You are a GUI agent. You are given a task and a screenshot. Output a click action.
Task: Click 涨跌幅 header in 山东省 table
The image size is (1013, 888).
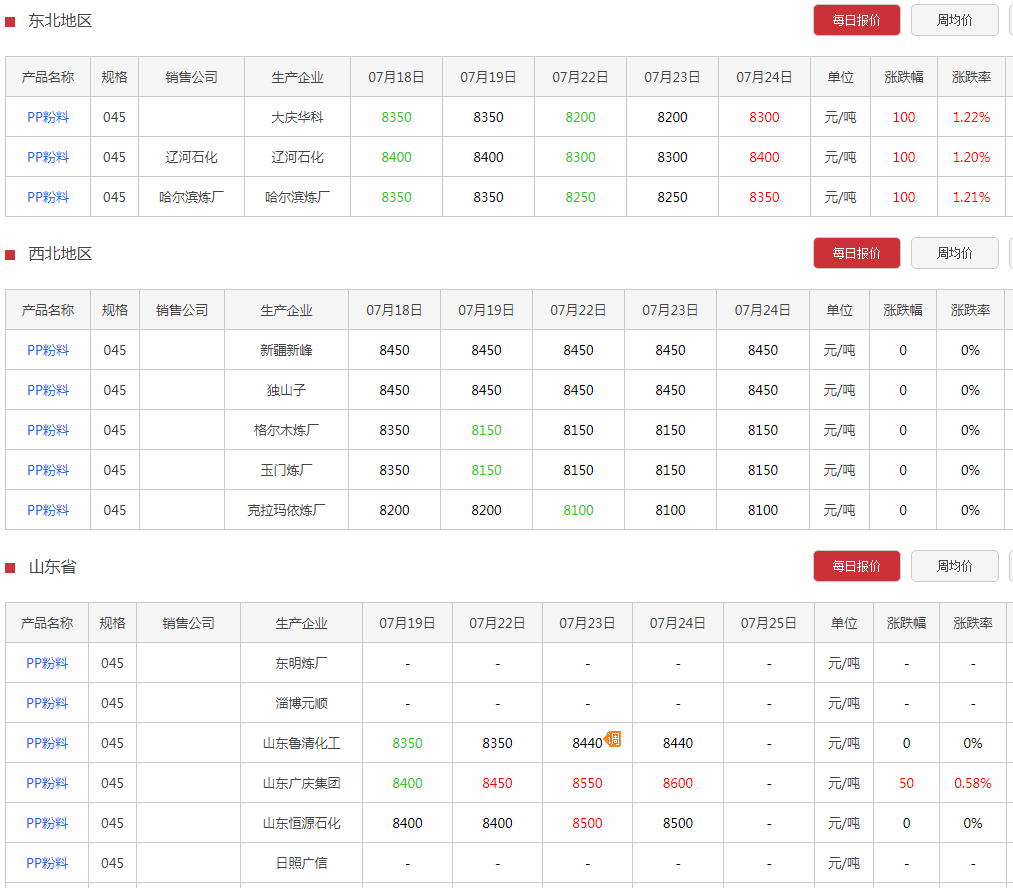[906, 624]
